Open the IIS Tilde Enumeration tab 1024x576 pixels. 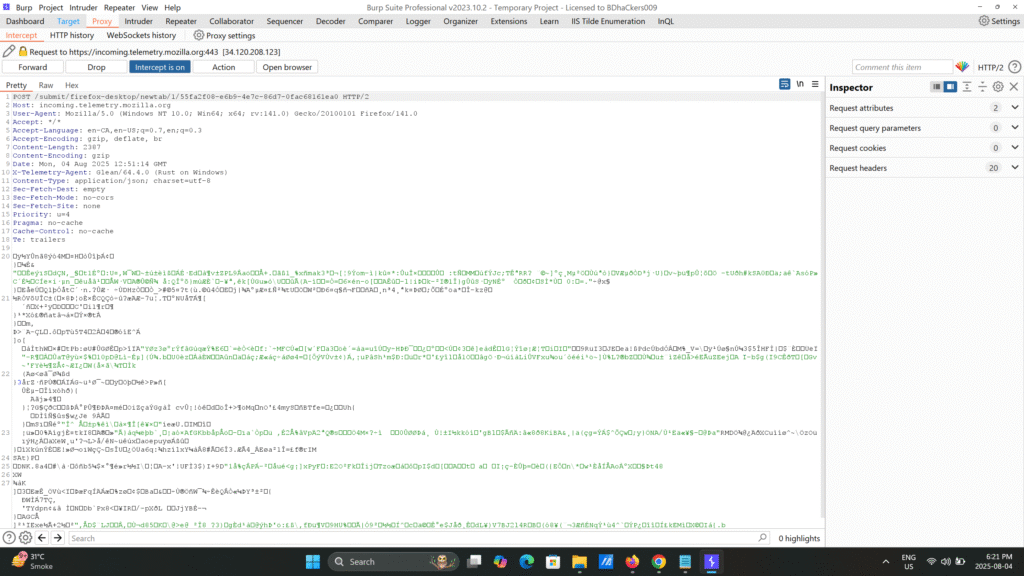point(608,21)
